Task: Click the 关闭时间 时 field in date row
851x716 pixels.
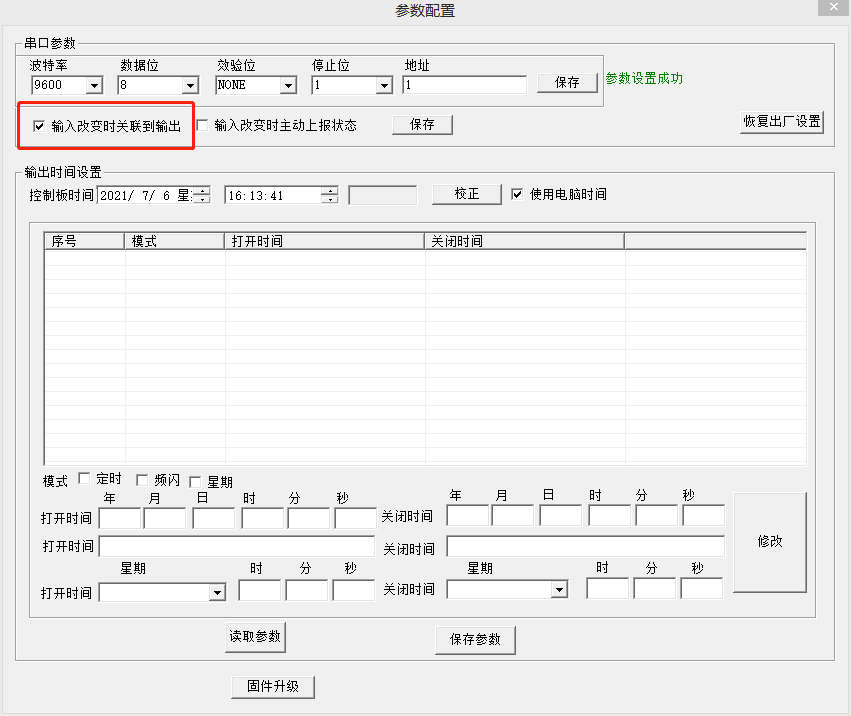Action: pos(609,515)
